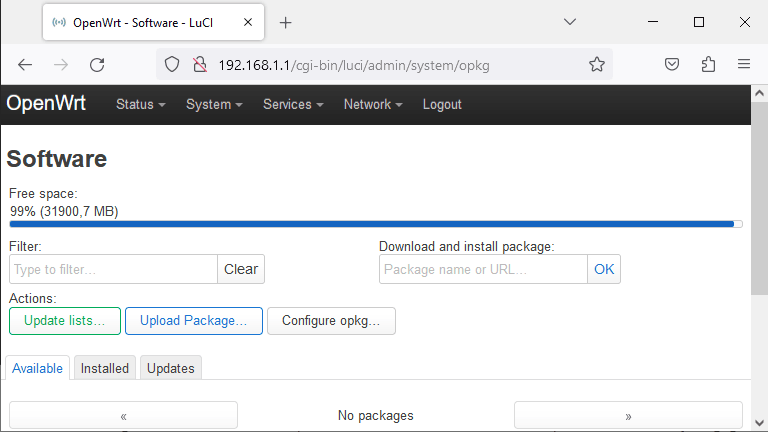Open the Network dropdown menu

373,104
